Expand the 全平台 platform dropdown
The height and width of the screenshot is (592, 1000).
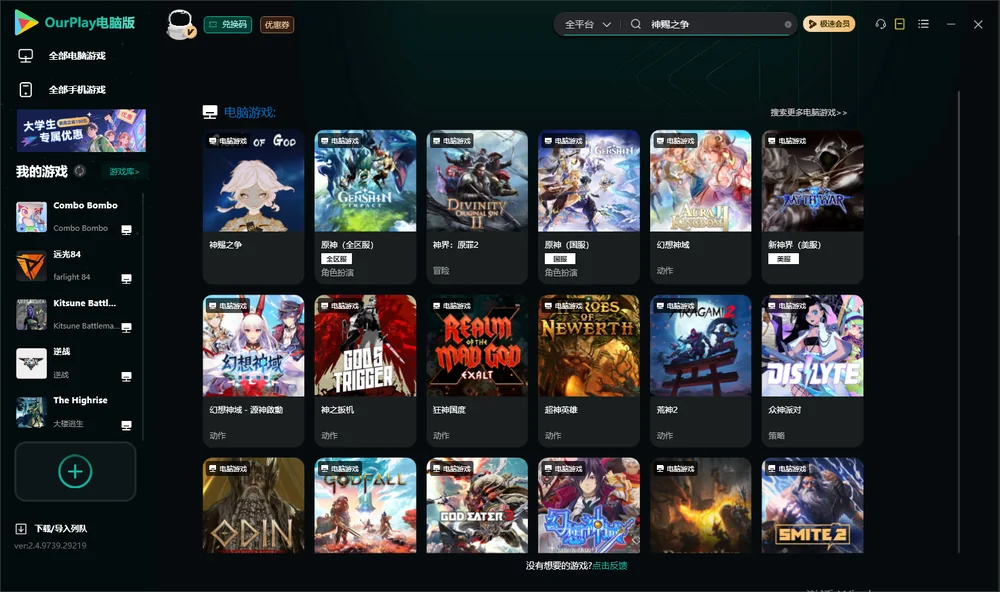pyautogui.click(x=587, y=24)
